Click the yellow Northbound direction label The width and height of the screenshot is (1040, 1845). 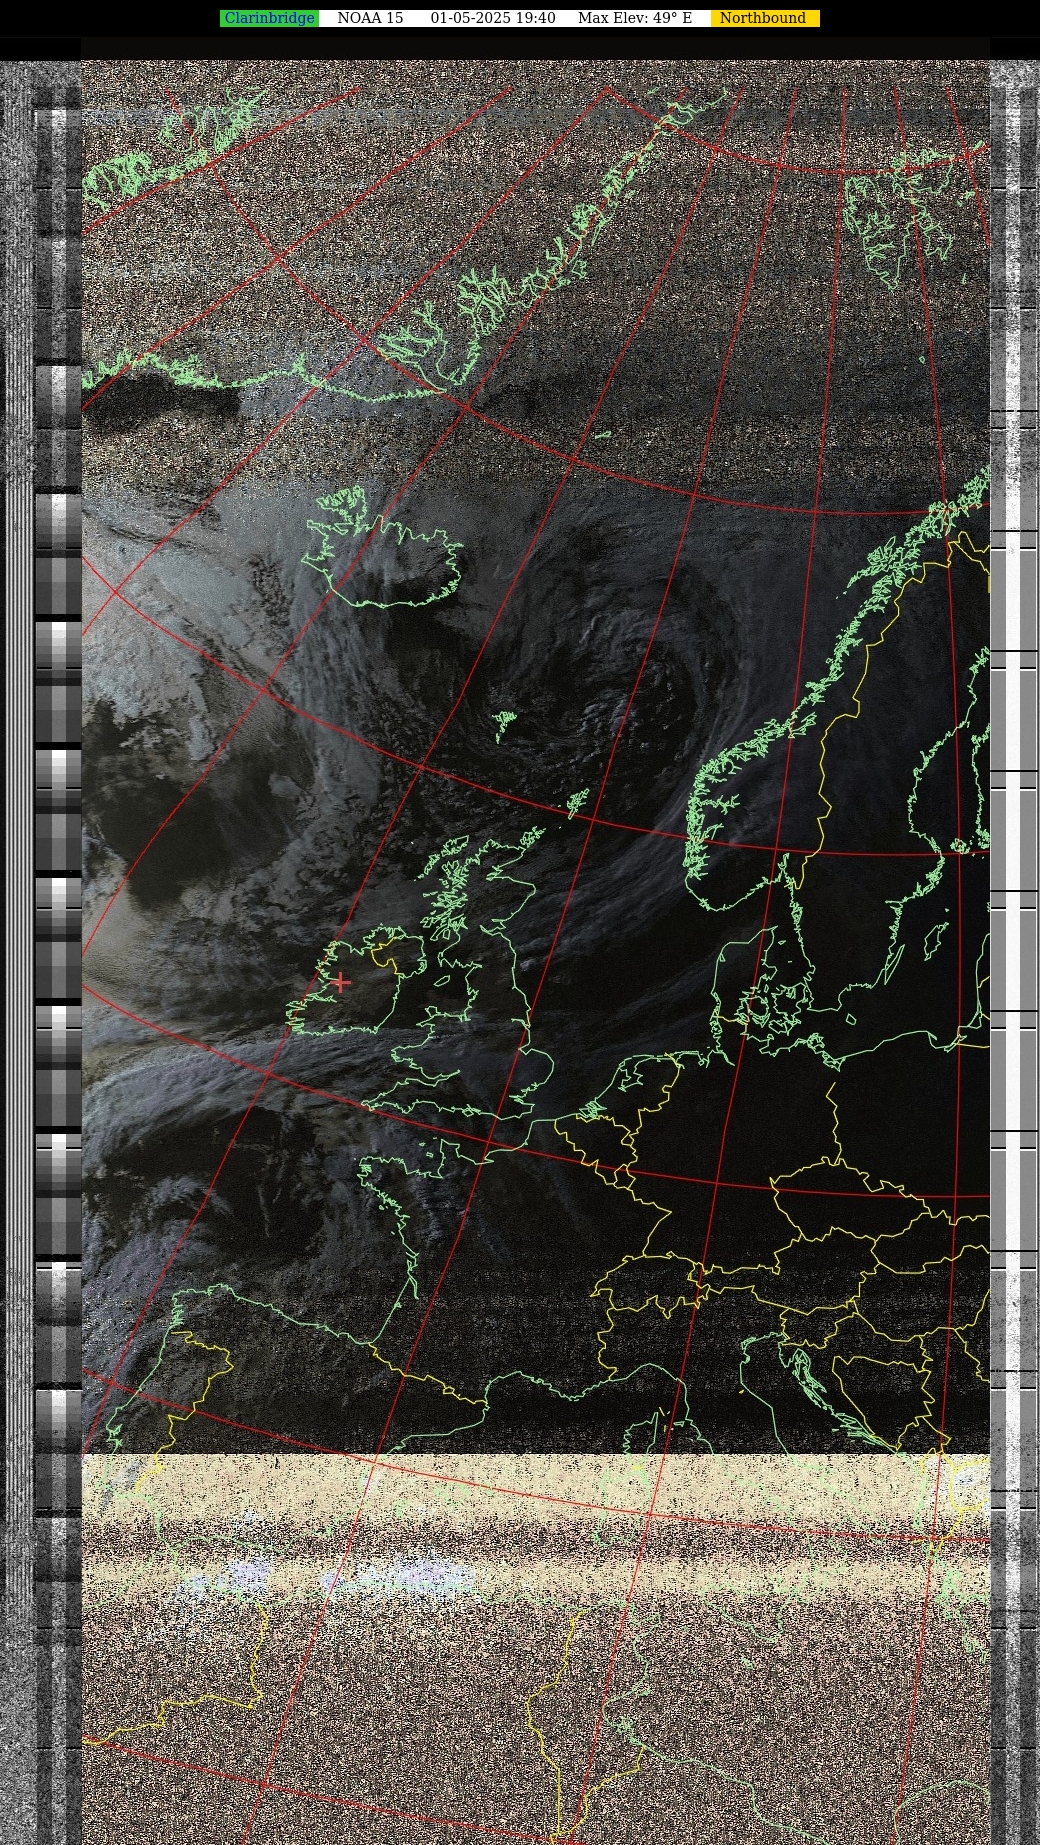(x=765, y=18)
